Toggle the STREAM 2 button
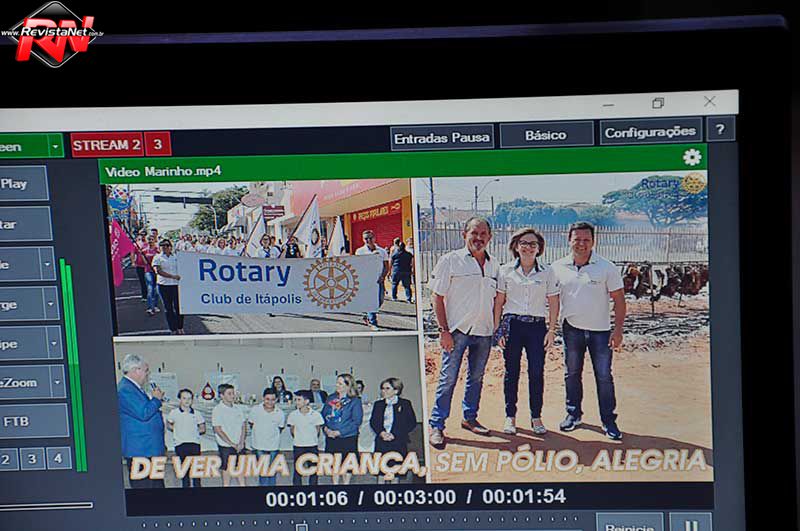This screenshot has width=800, height=531. [106, 145]
